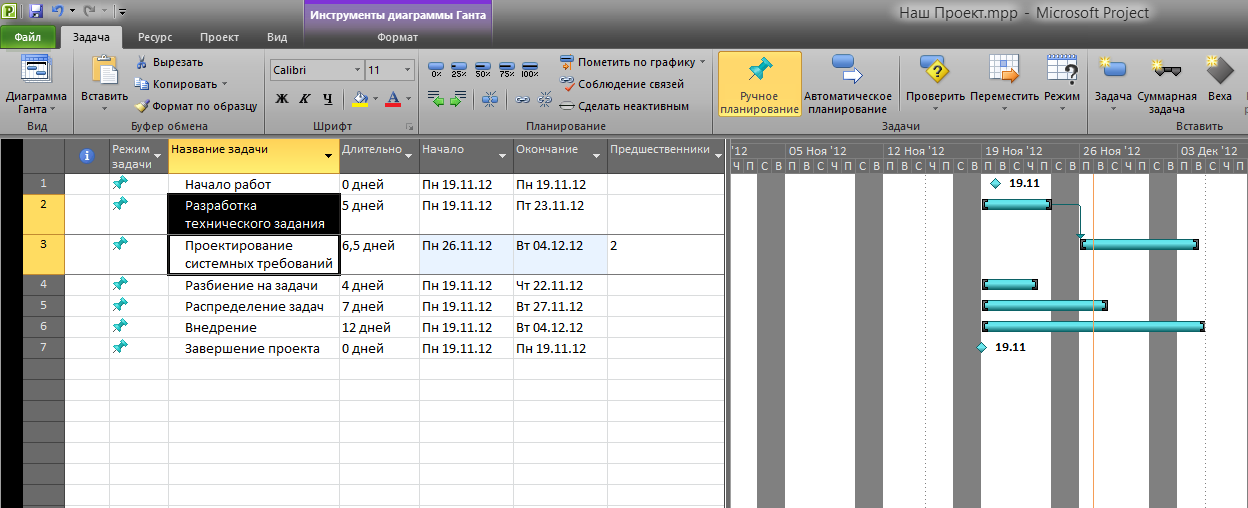Viewport: 1248px width, 508px height.
Task: Click the Внедрение Gantt bar in chart
Action: [x=1093, y=326]
